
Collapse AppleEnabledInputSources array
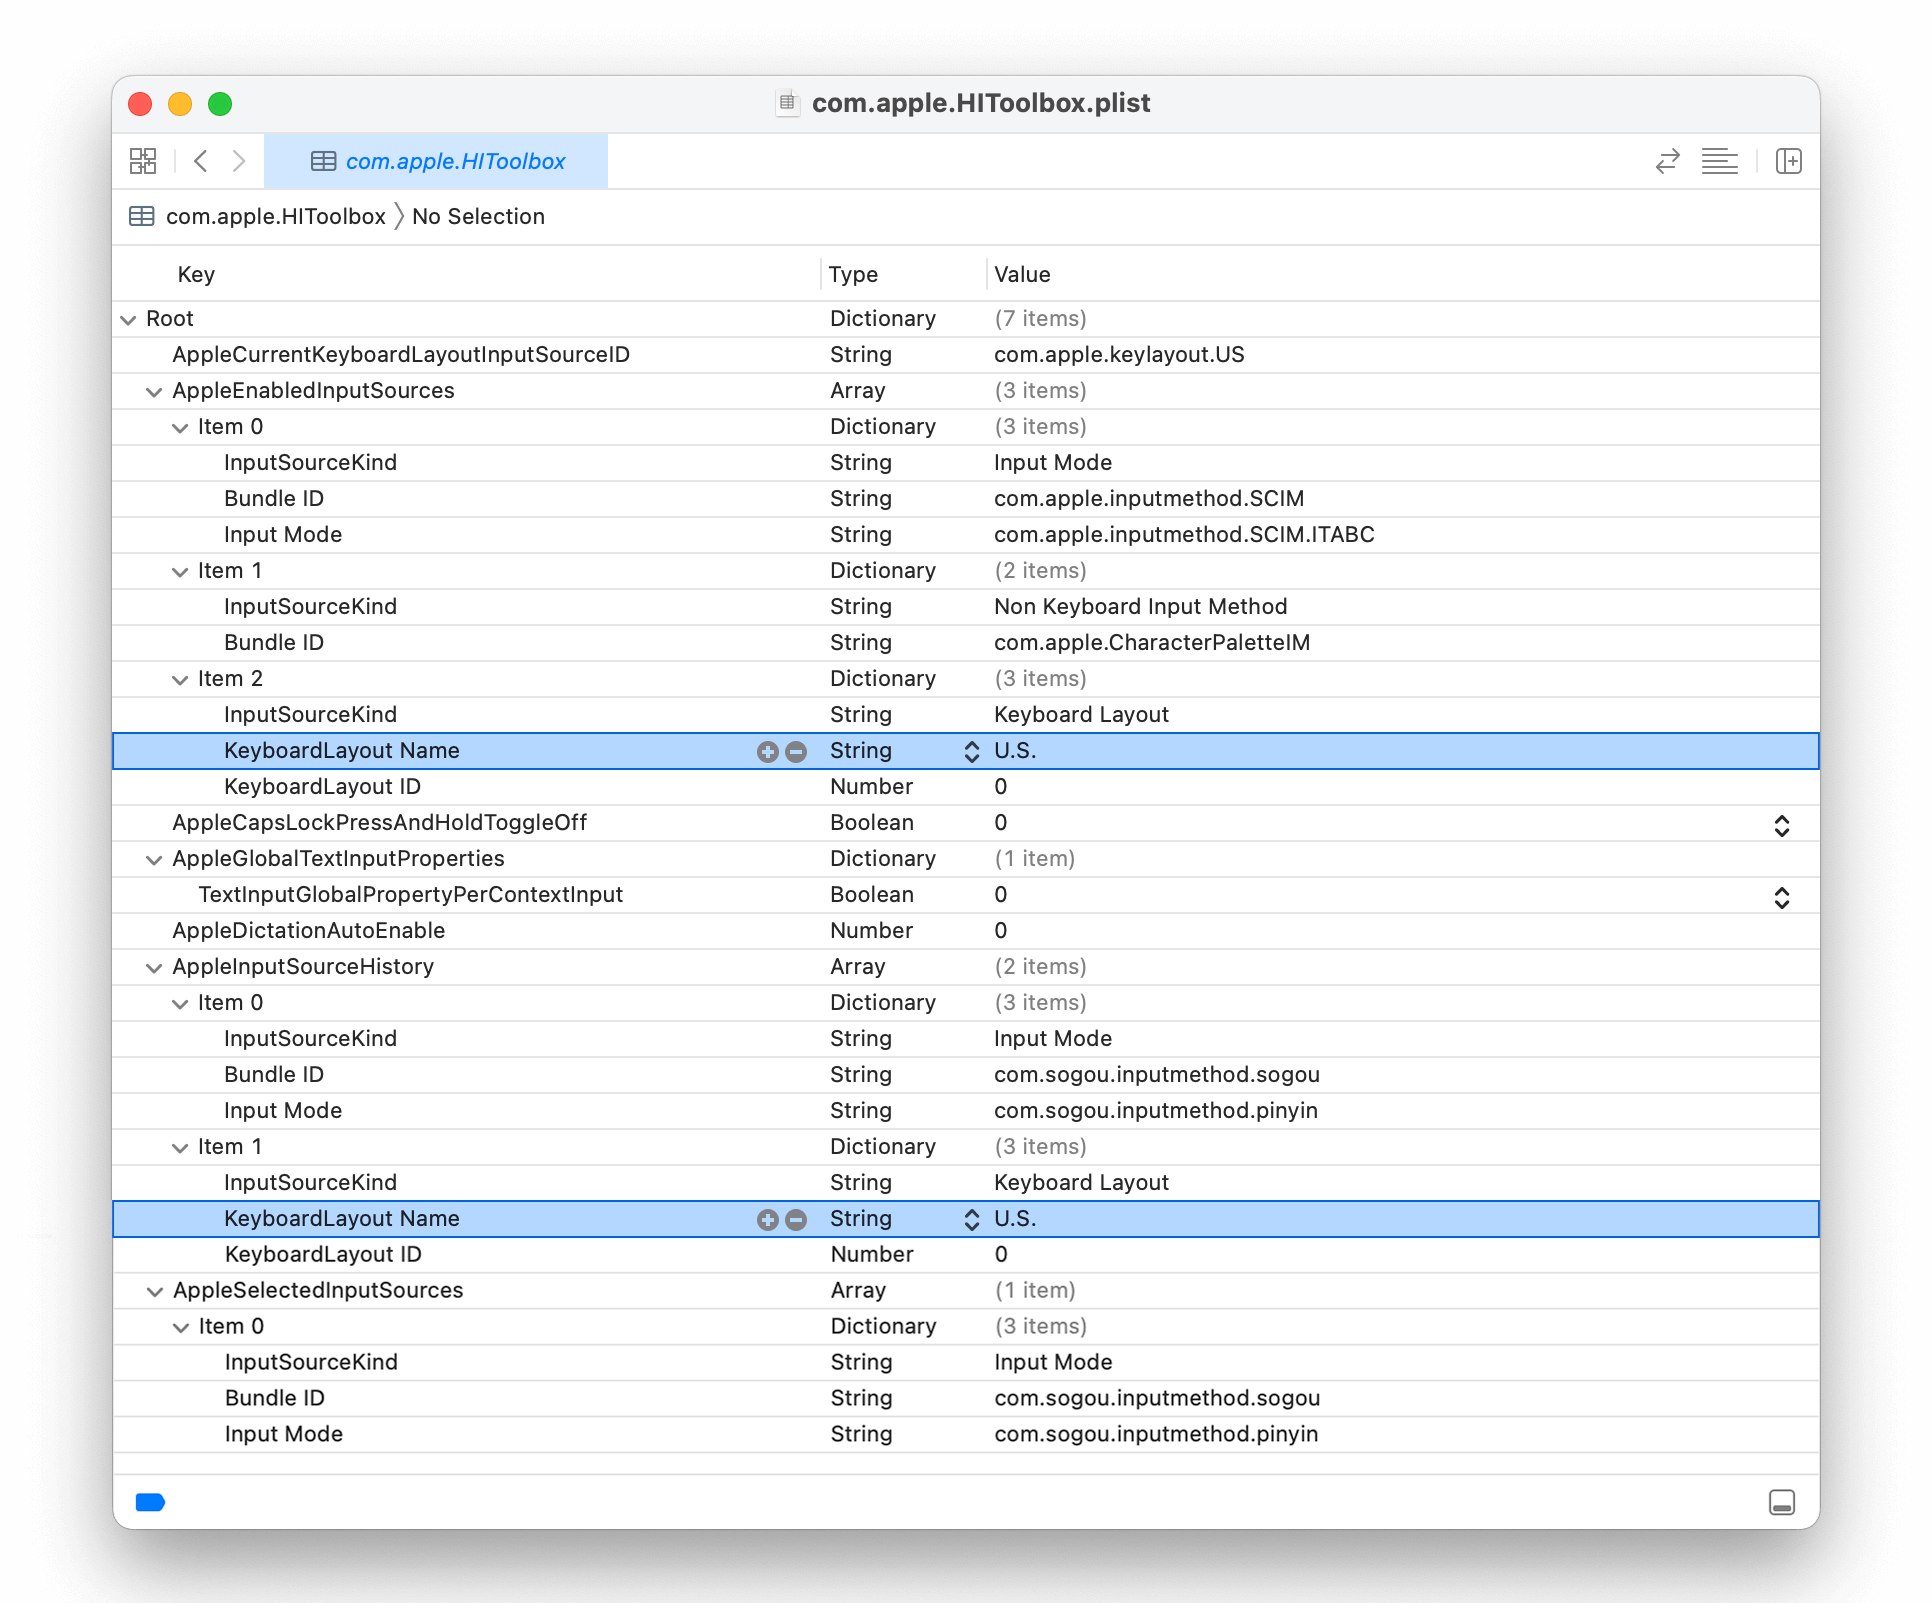(x=154, y=392)
